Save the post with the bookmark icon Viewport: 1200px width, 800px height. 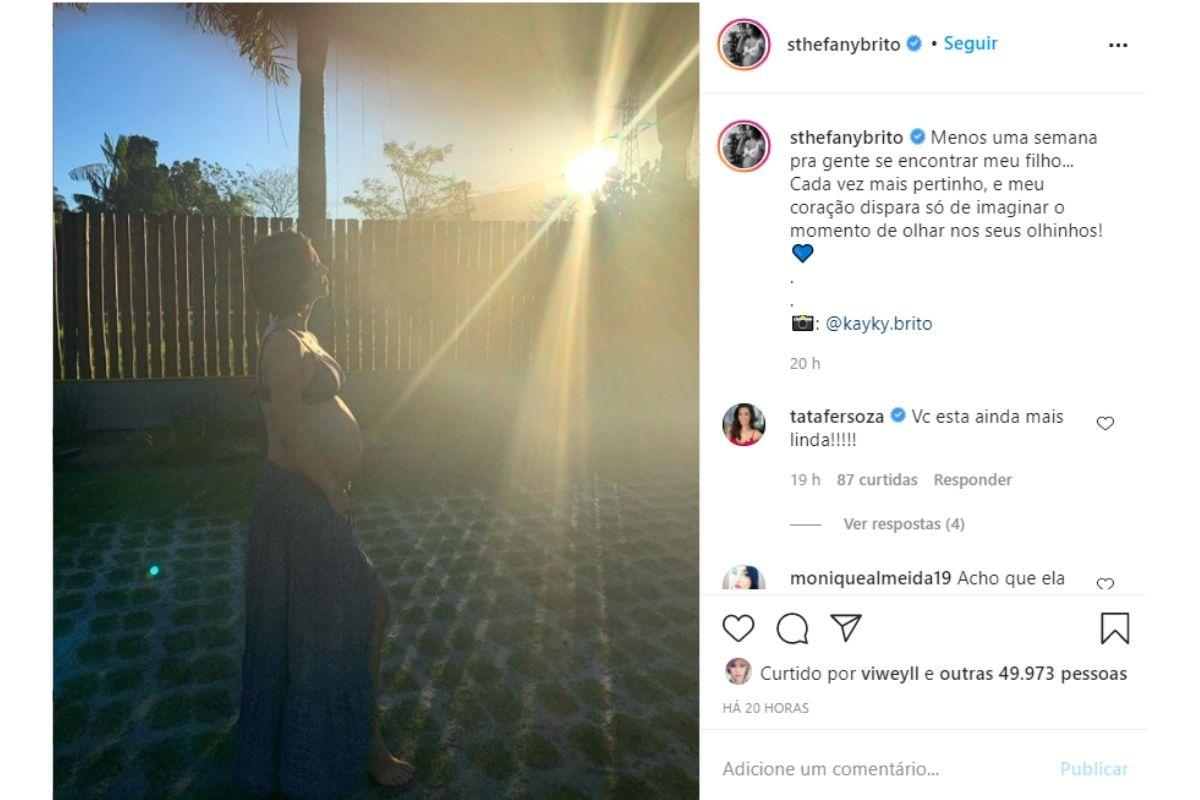click(x=1114, y=628)
